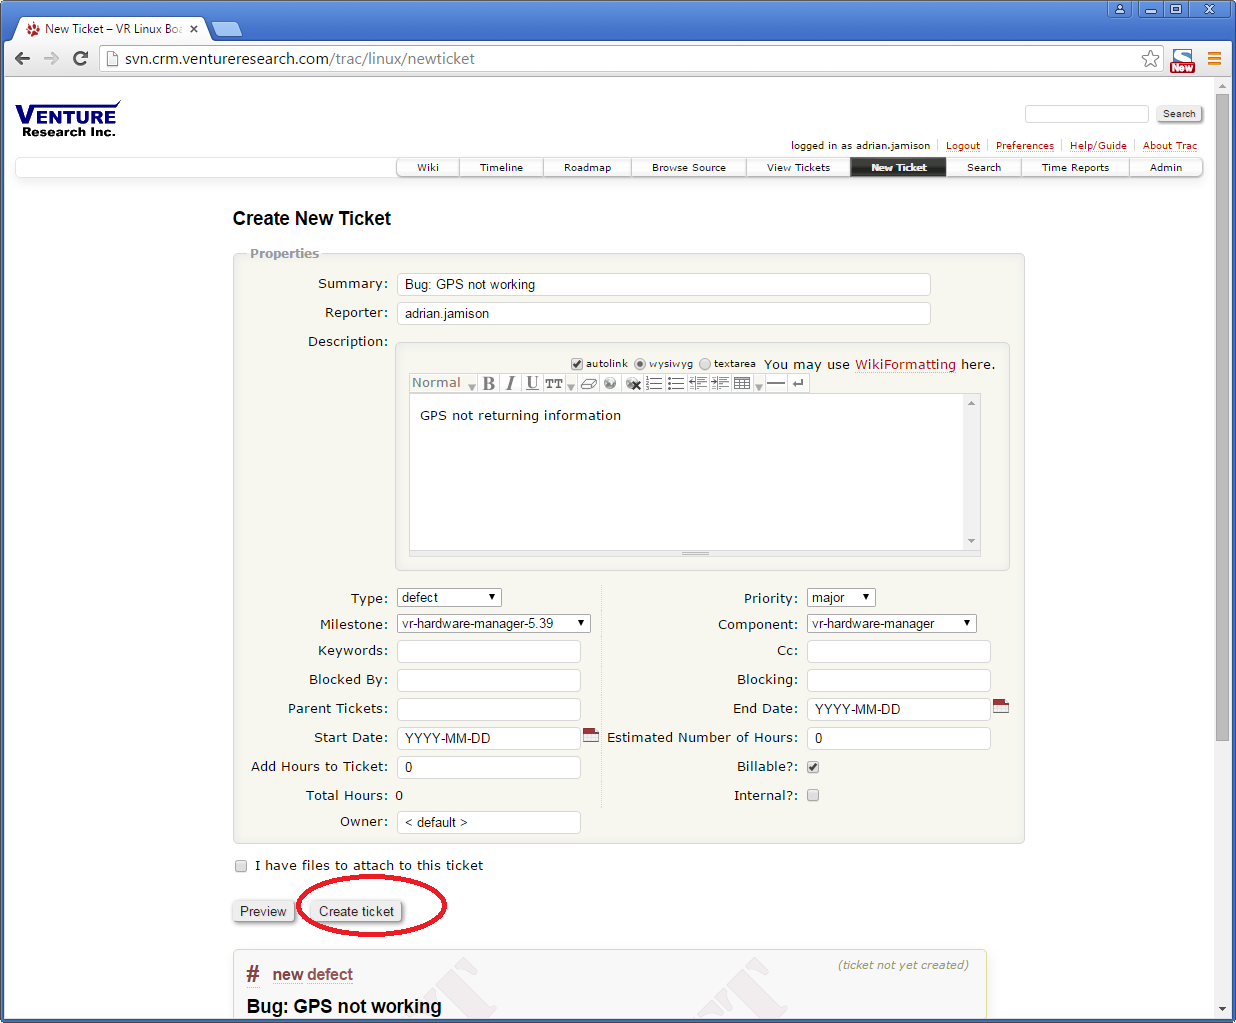Check the Internal checkbox

(x=813, y=796)
